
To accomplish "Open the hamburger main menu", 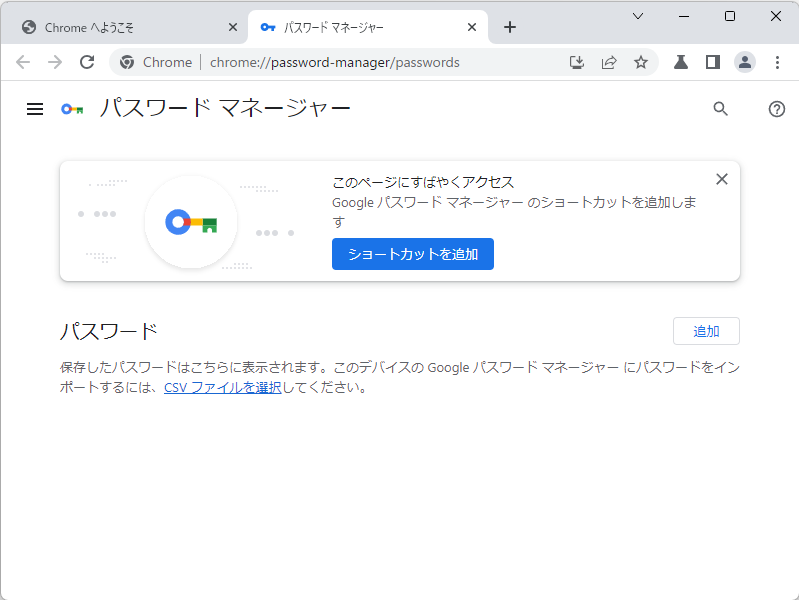I will click(35, 109).
